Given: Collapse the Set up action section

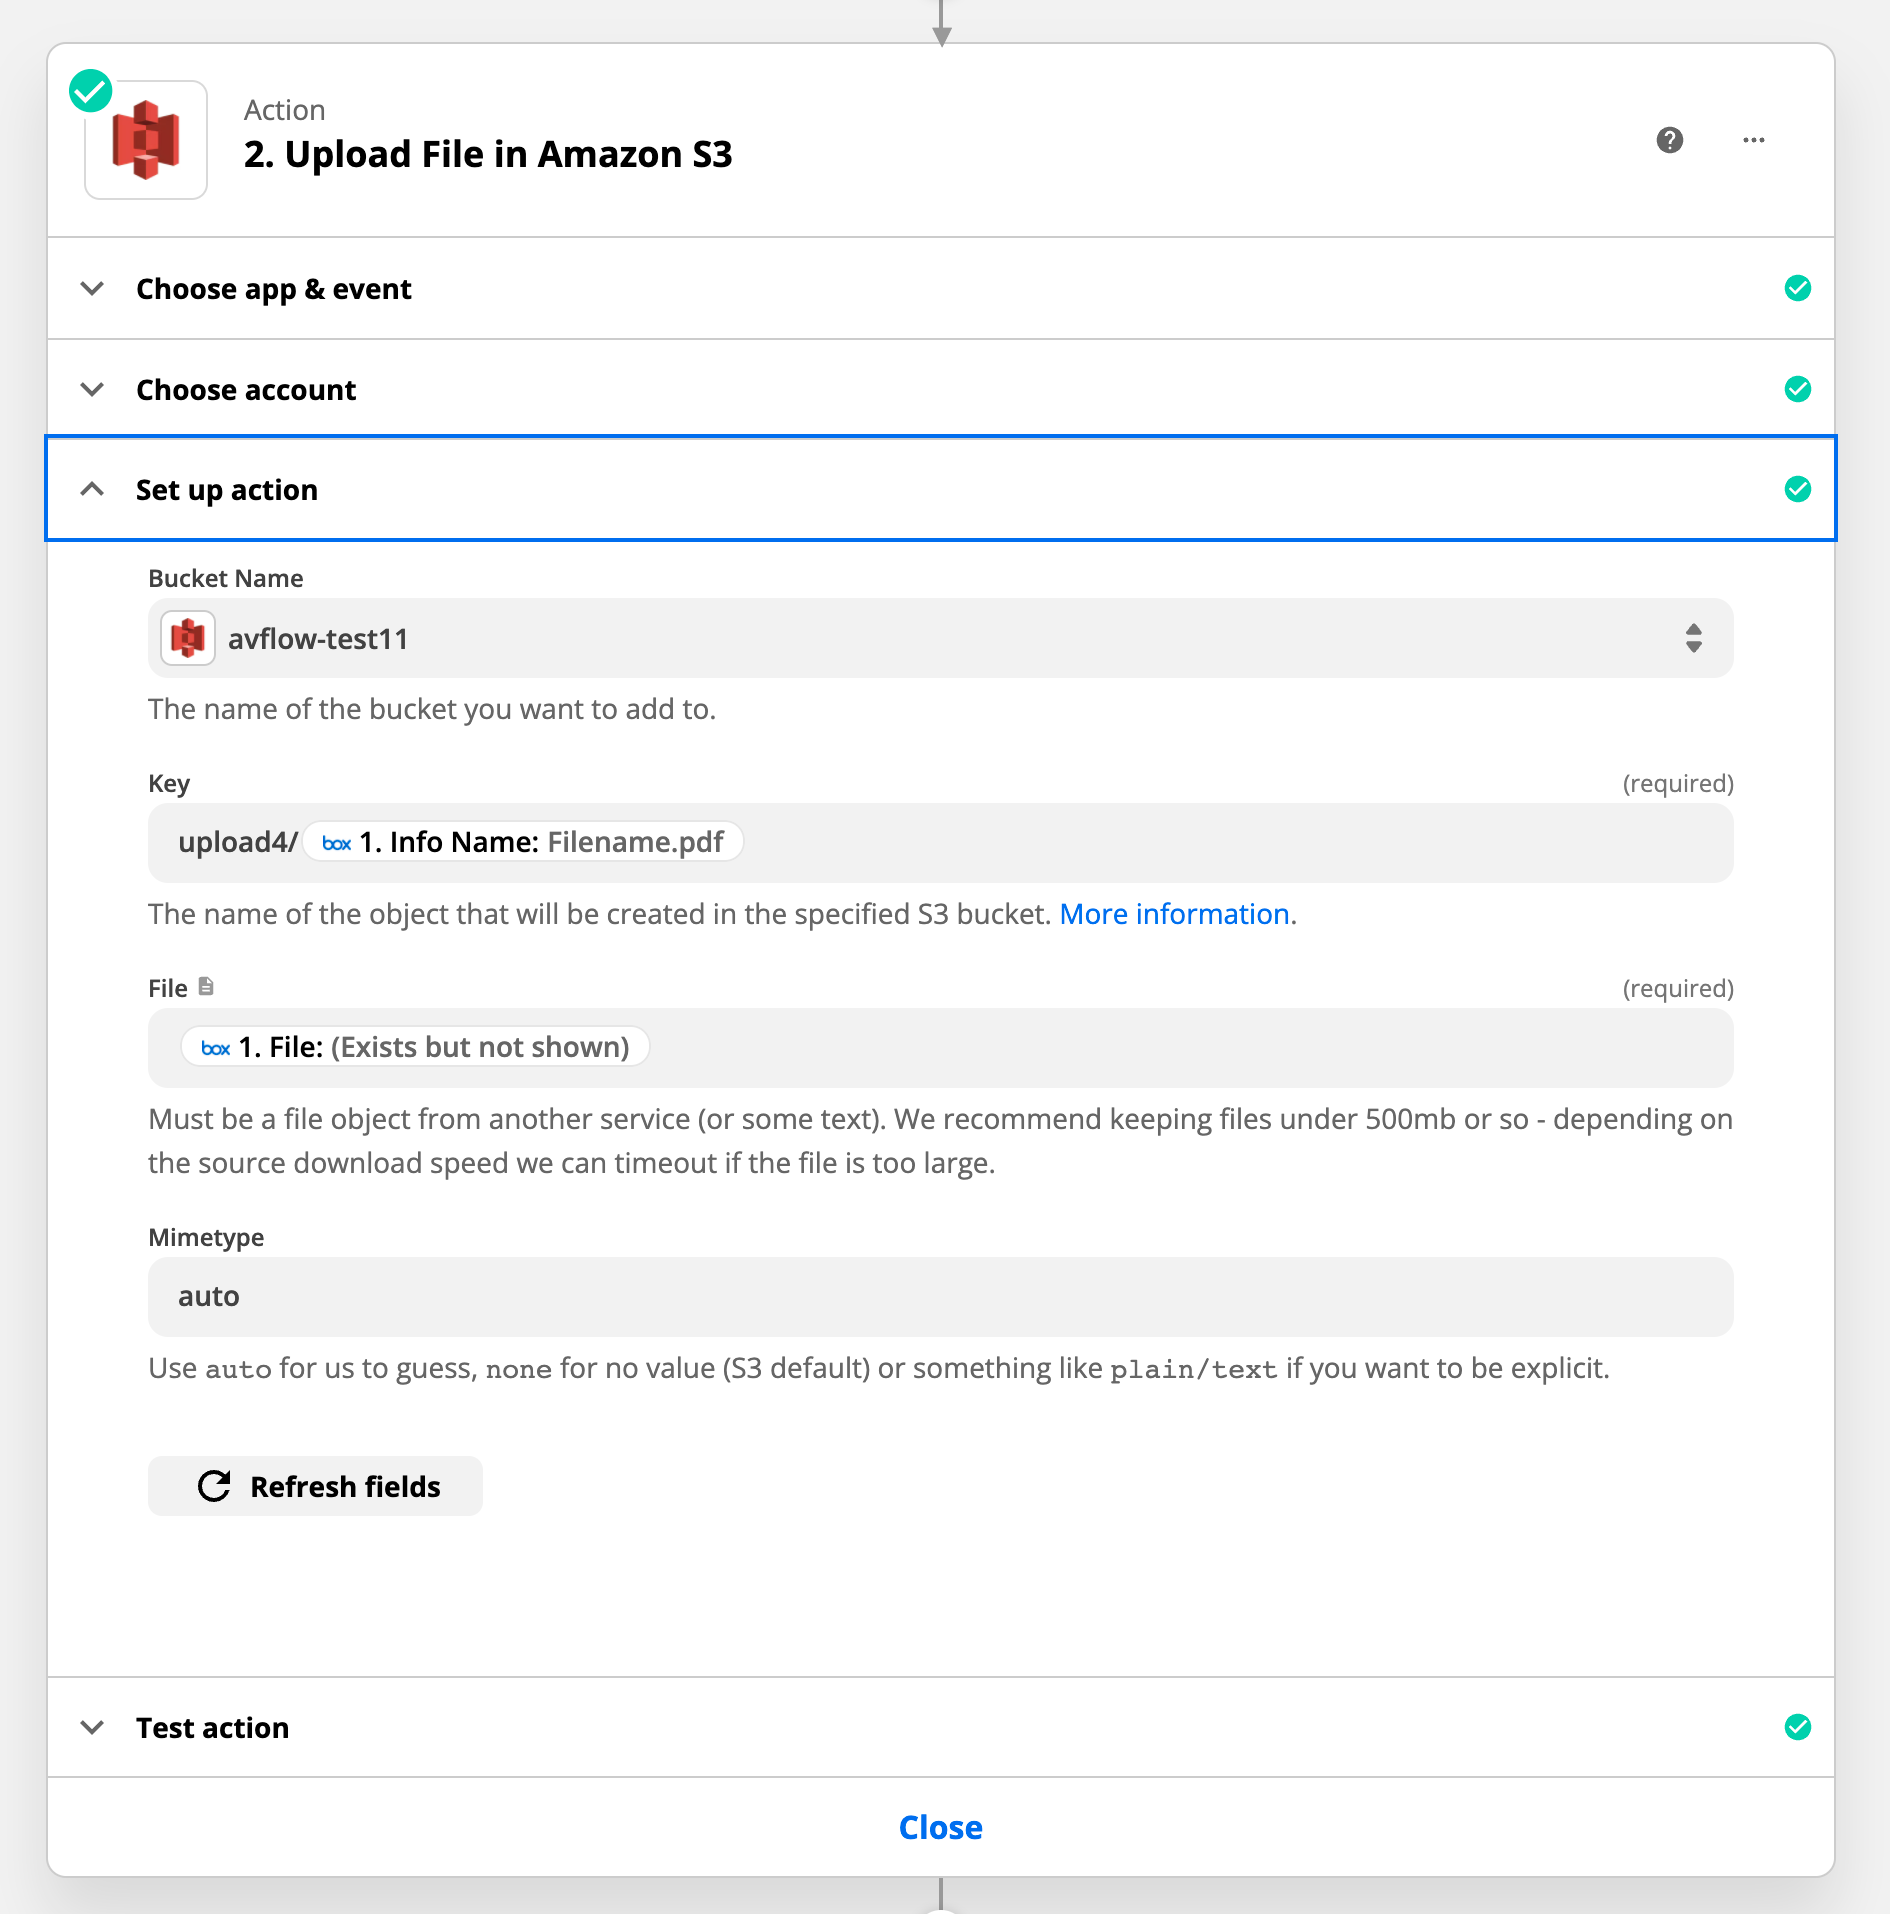Looking at the screenshot, I should click(92, 489).
